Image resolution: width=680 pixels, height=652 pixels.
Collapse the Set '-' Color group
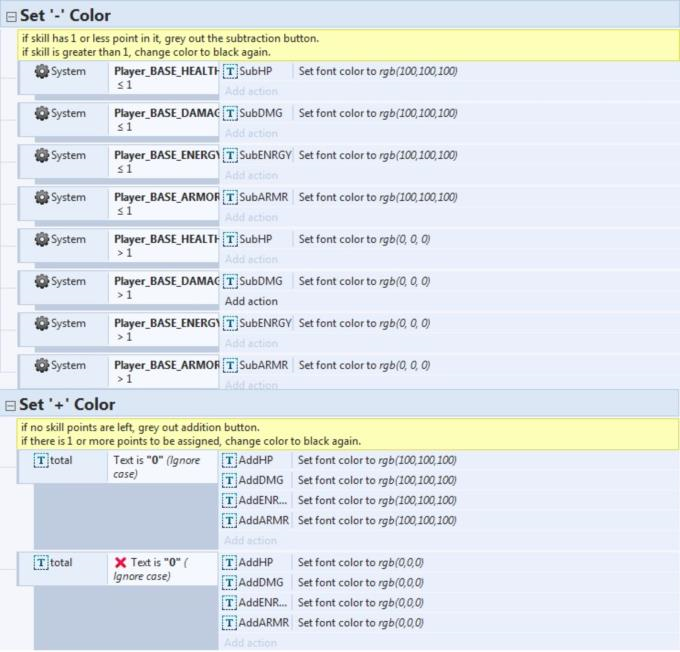pos(10,16)
